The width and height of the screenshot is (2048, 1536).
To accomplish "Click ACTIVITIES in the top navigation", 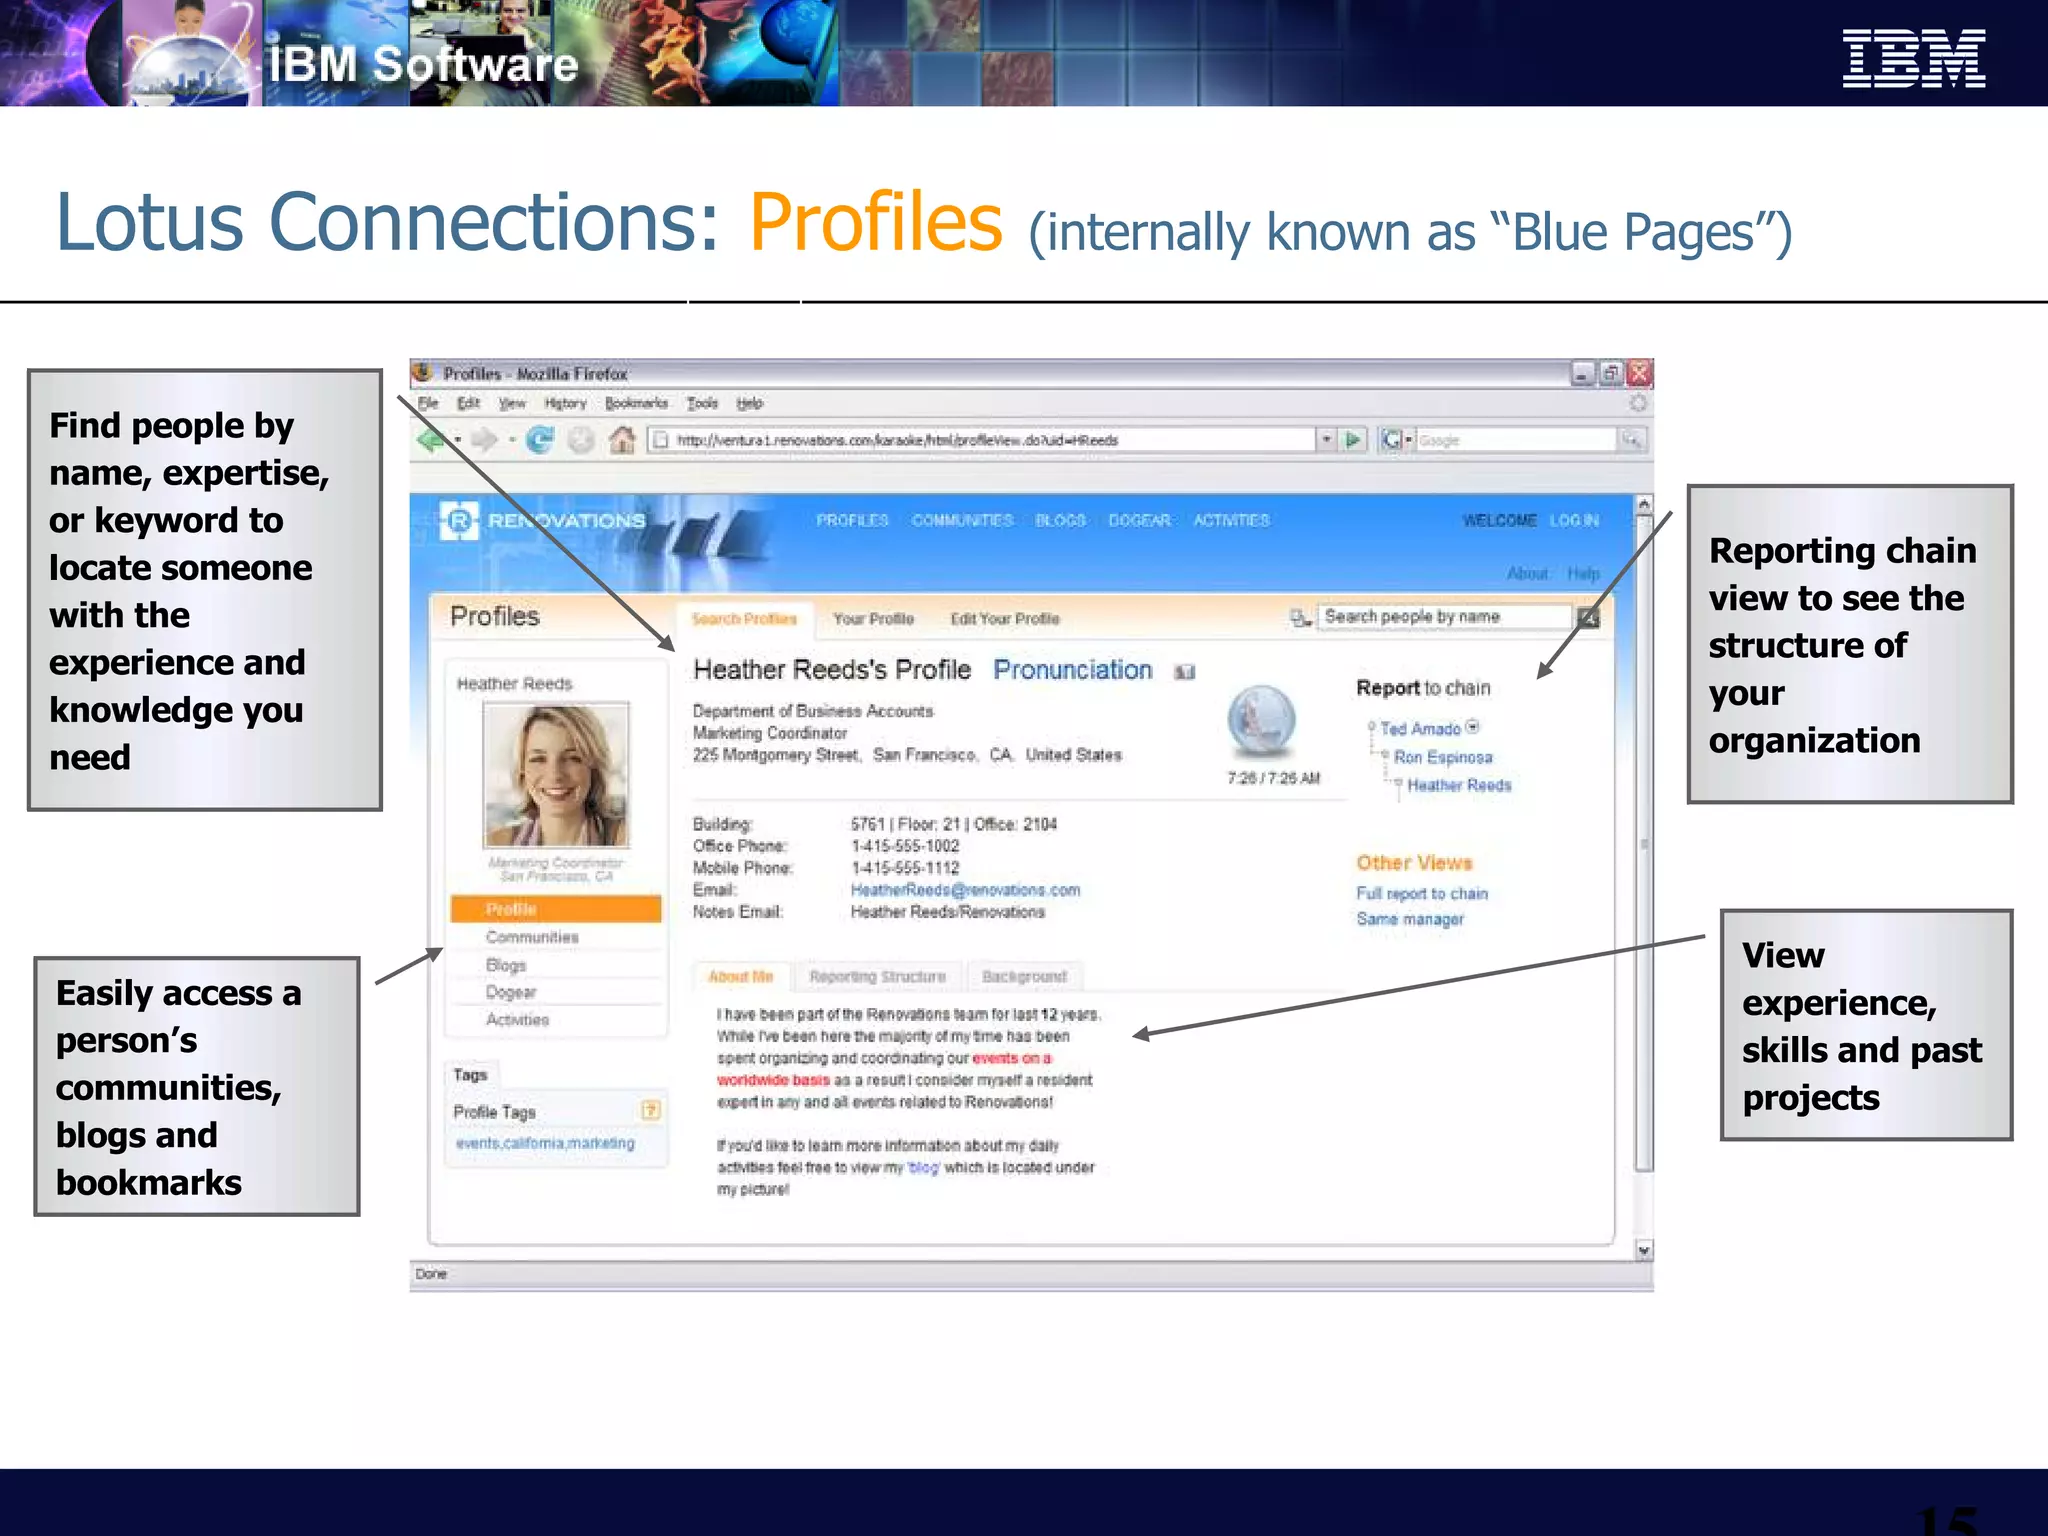I will [x=1231, y=521].
